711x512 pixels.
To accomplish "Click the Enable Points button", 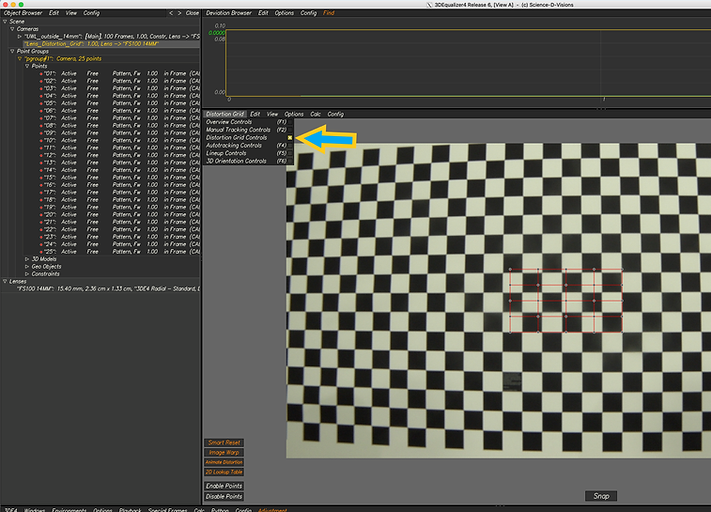I will [x=224, y=486].
